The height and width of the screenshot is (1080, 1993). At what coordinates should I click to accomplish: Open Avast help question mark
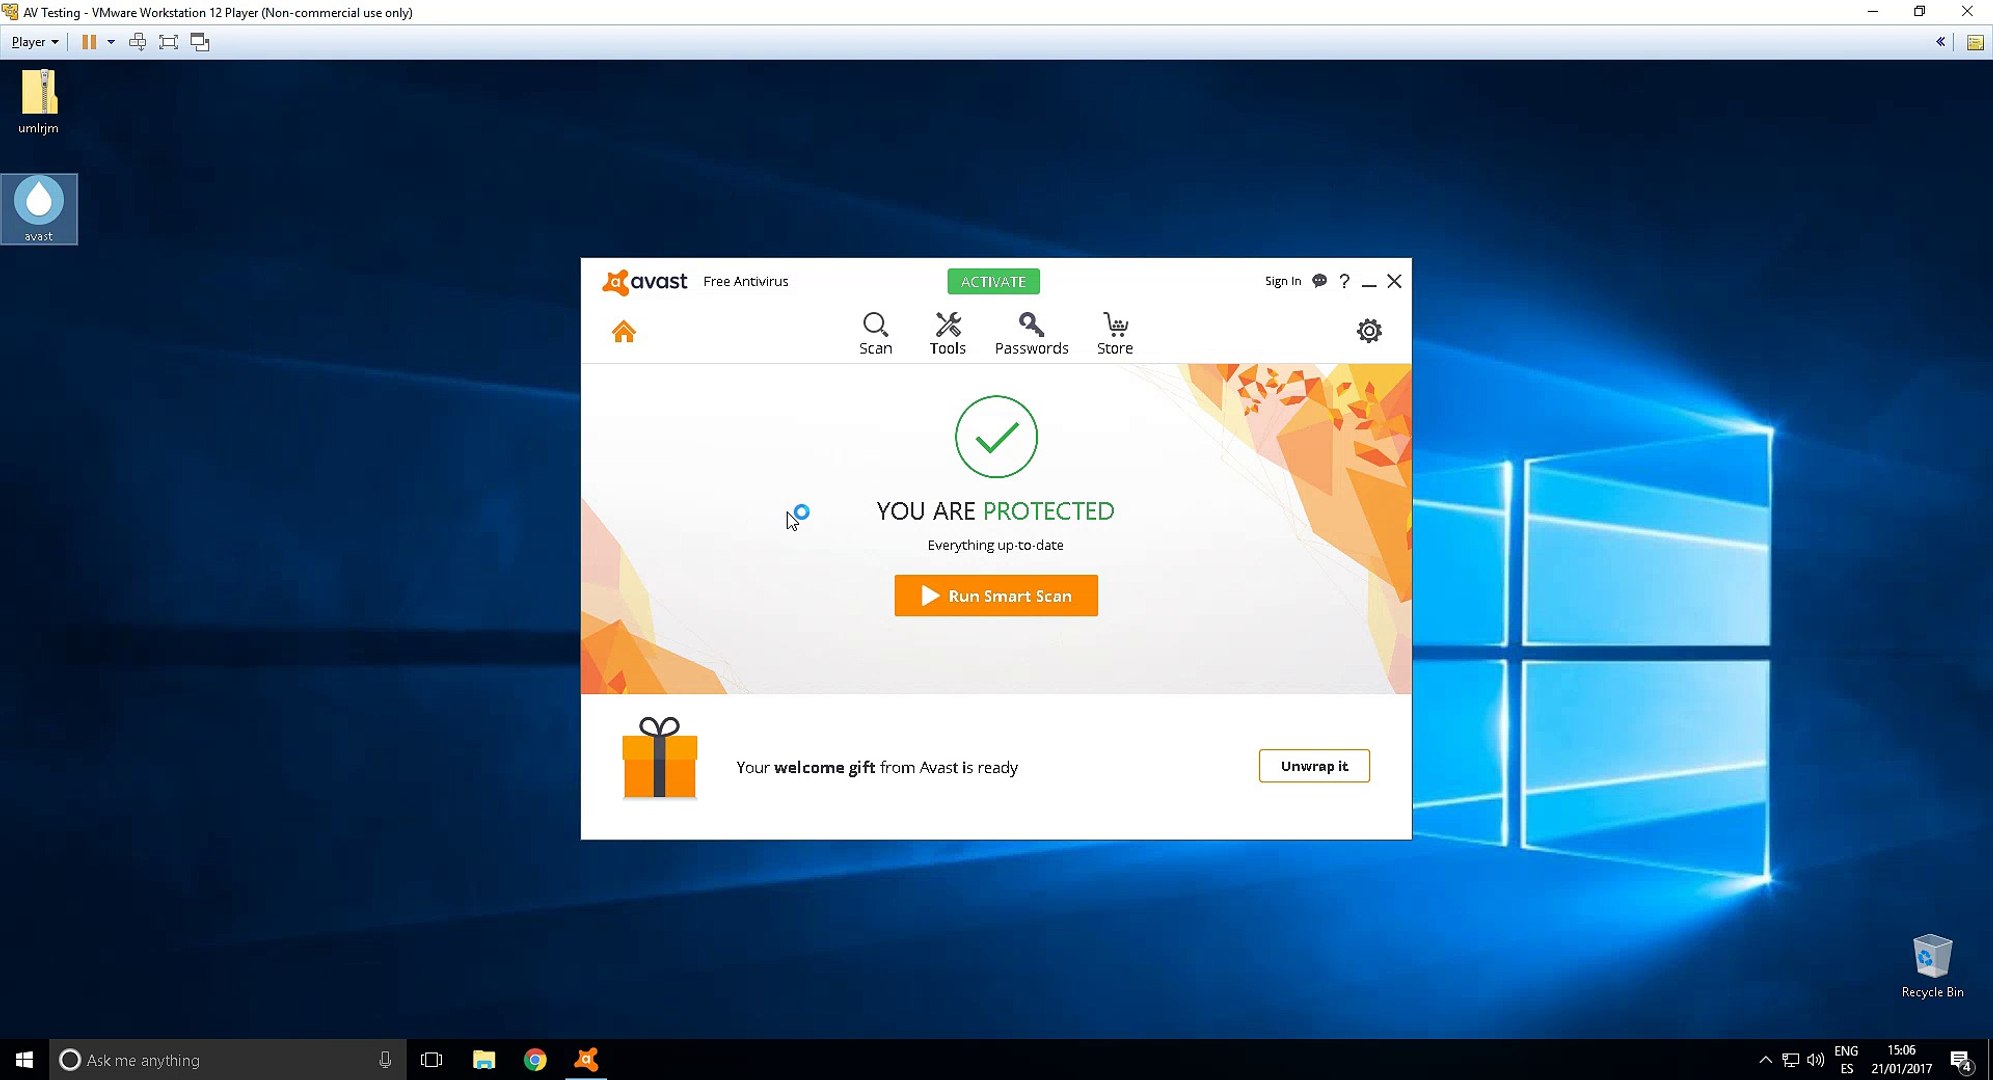click(x=1344, y=281)
